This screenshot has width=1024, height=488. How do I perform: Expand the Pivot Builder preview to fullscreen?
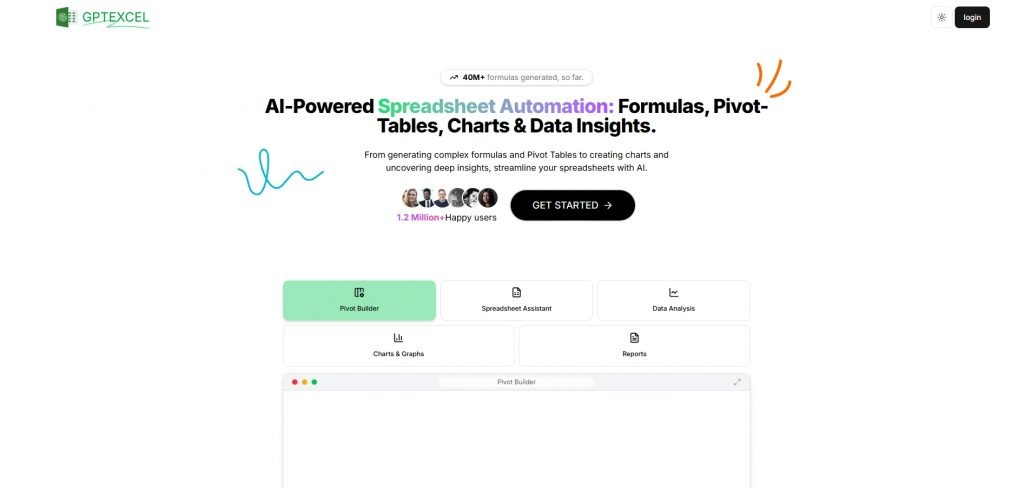pyautogui.click(x=737, y=382)
